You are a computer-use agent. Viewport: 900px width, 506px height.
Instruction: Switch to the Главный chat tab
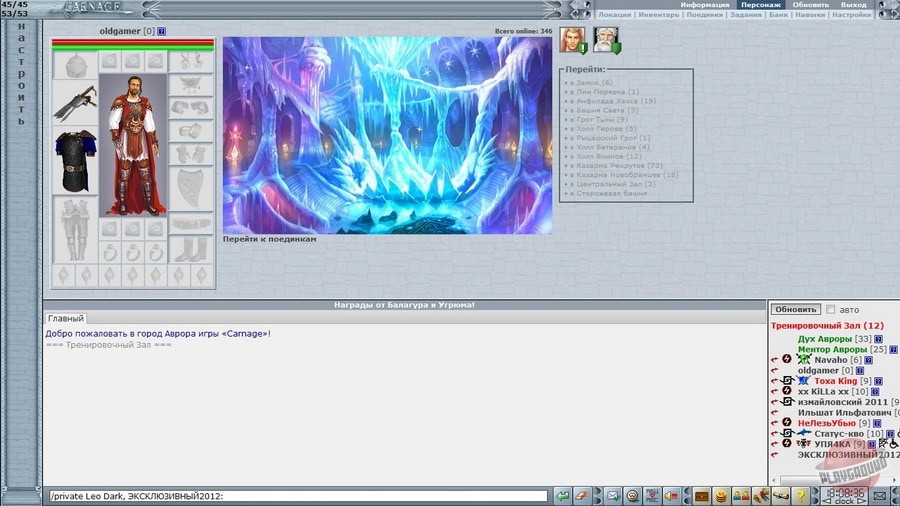(x=66, y=318)
